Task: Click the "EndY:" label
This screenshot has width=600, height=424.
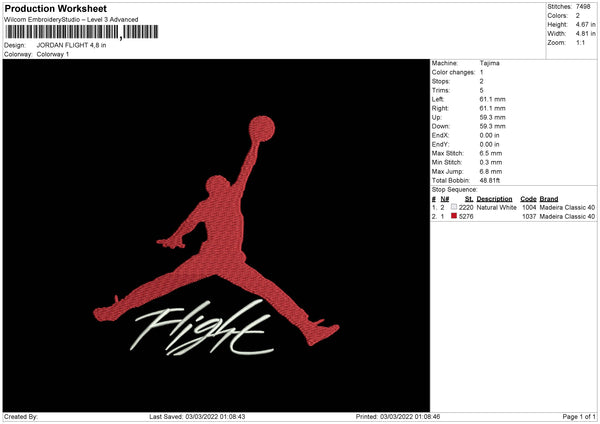Action: click(440, 144)
